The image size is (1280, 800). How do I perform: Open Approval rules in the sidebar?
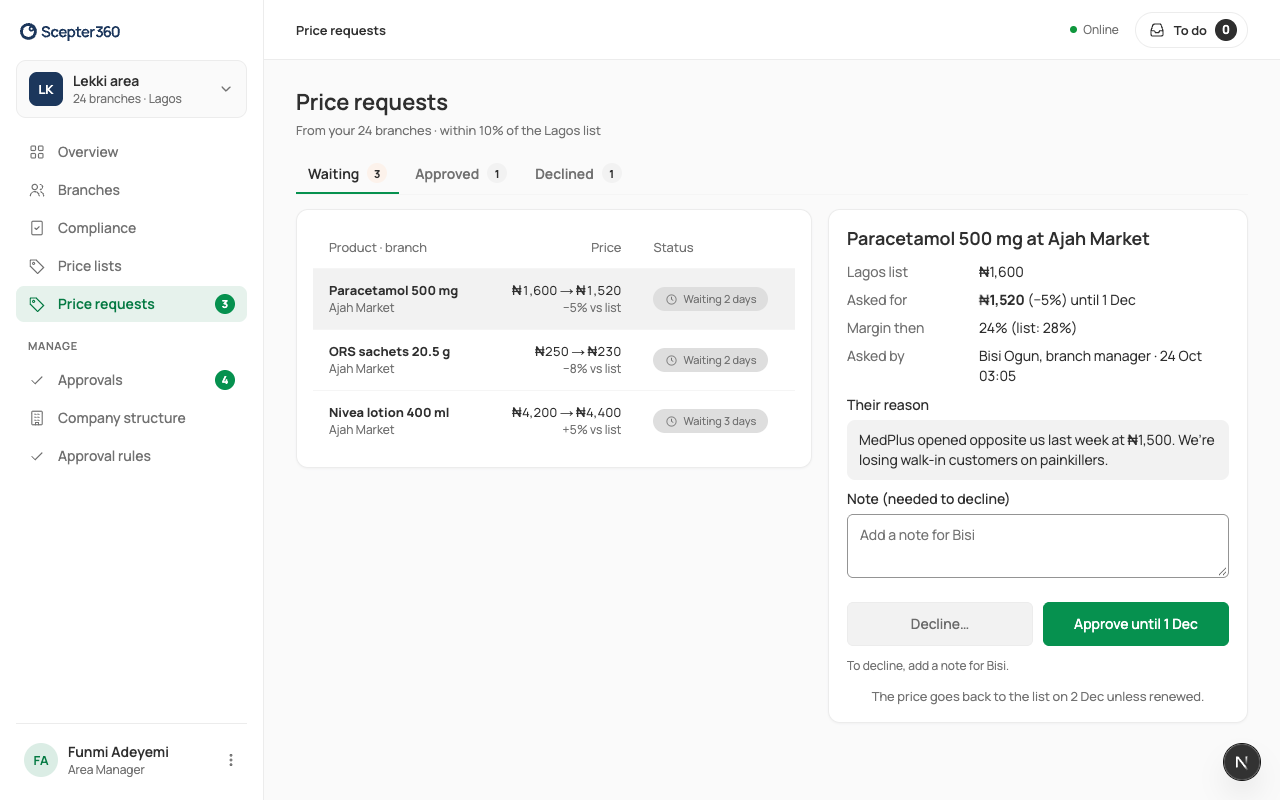coord(131,456)
